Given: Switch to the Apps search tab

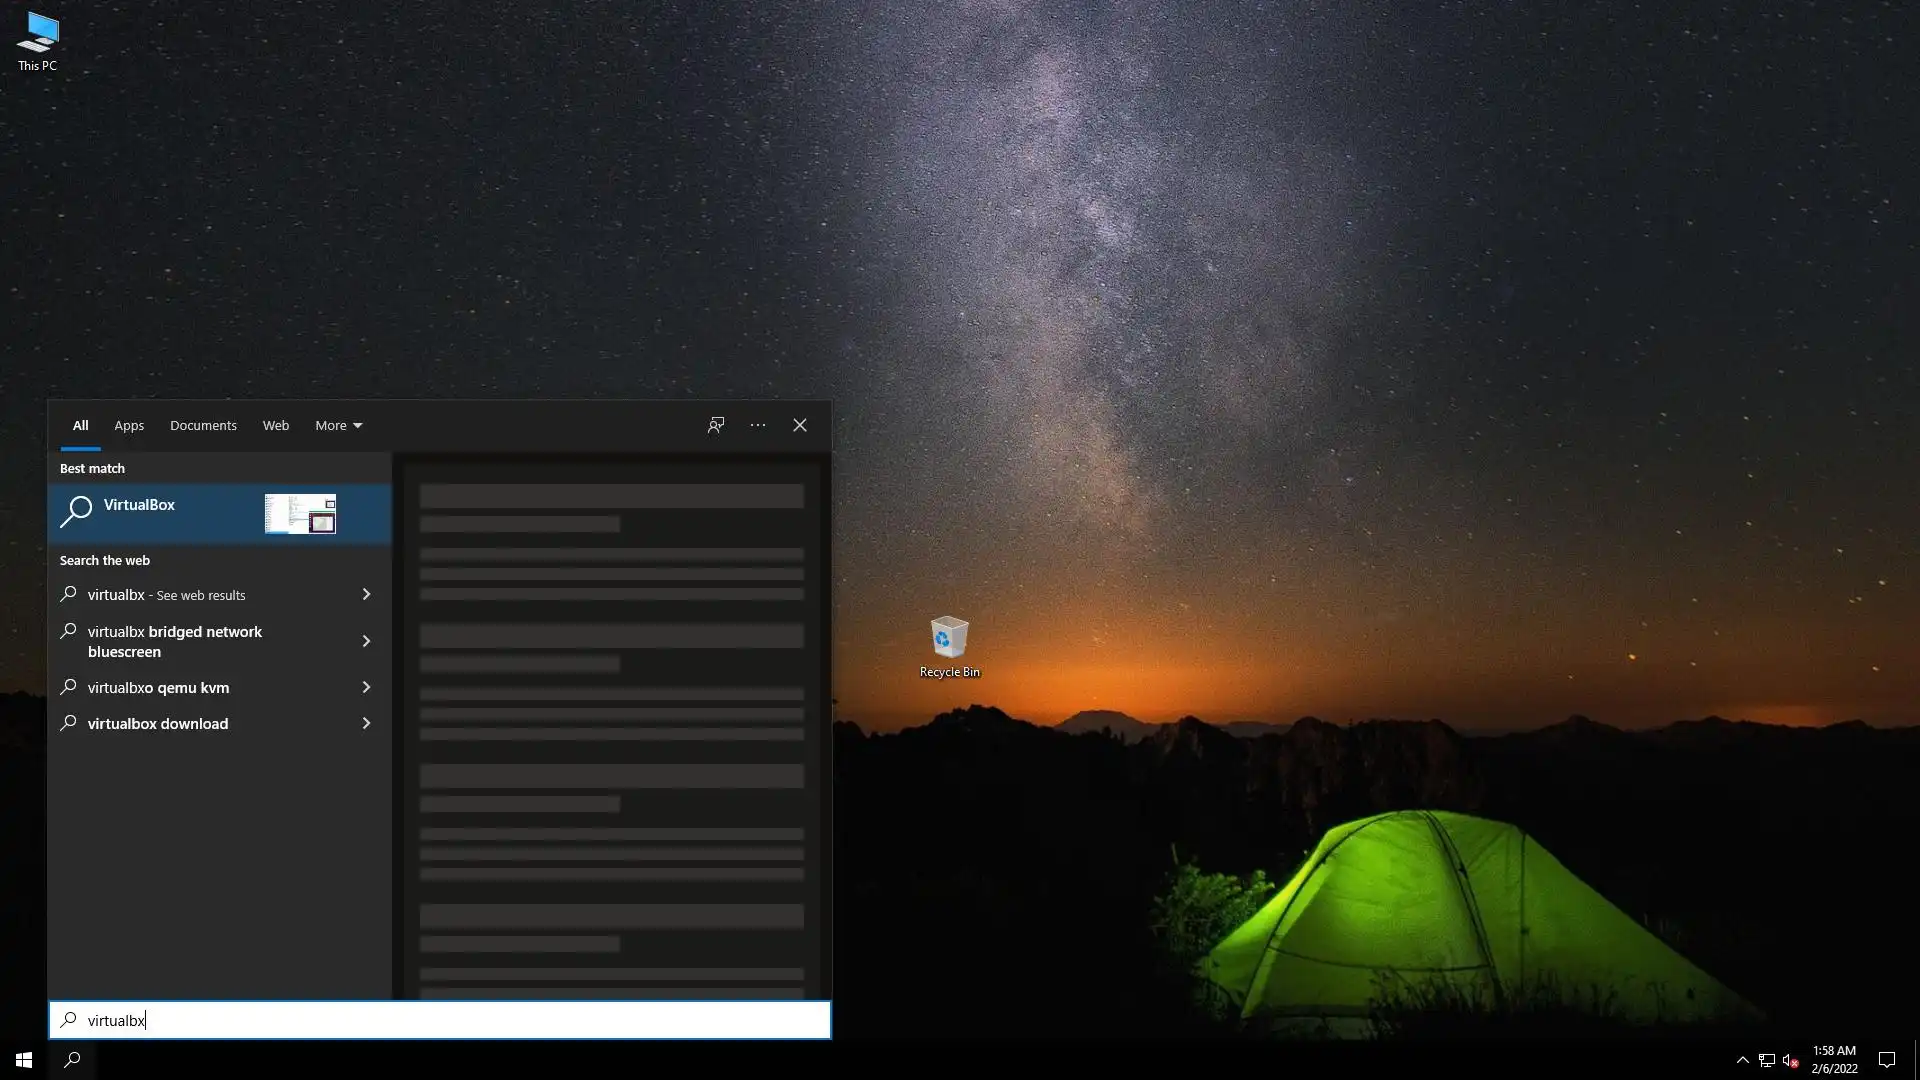Looking at the screenshot, I should 129,425.
